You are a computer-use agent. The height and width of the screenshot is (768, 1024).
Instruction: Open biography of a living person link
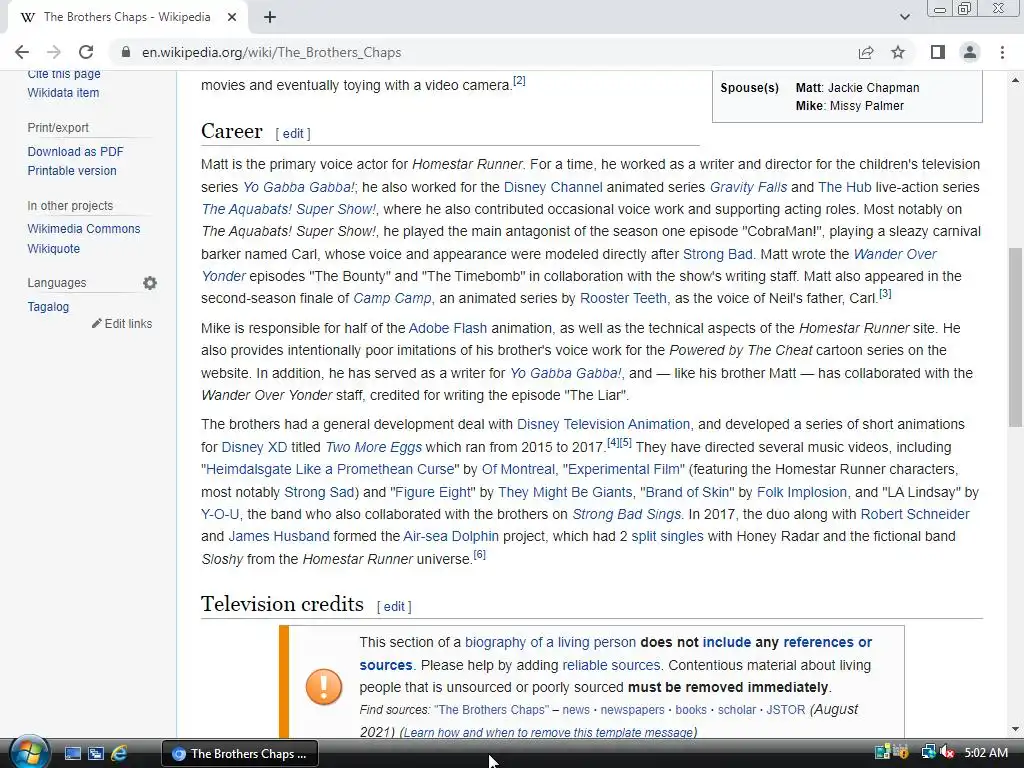tap(551, 643)
